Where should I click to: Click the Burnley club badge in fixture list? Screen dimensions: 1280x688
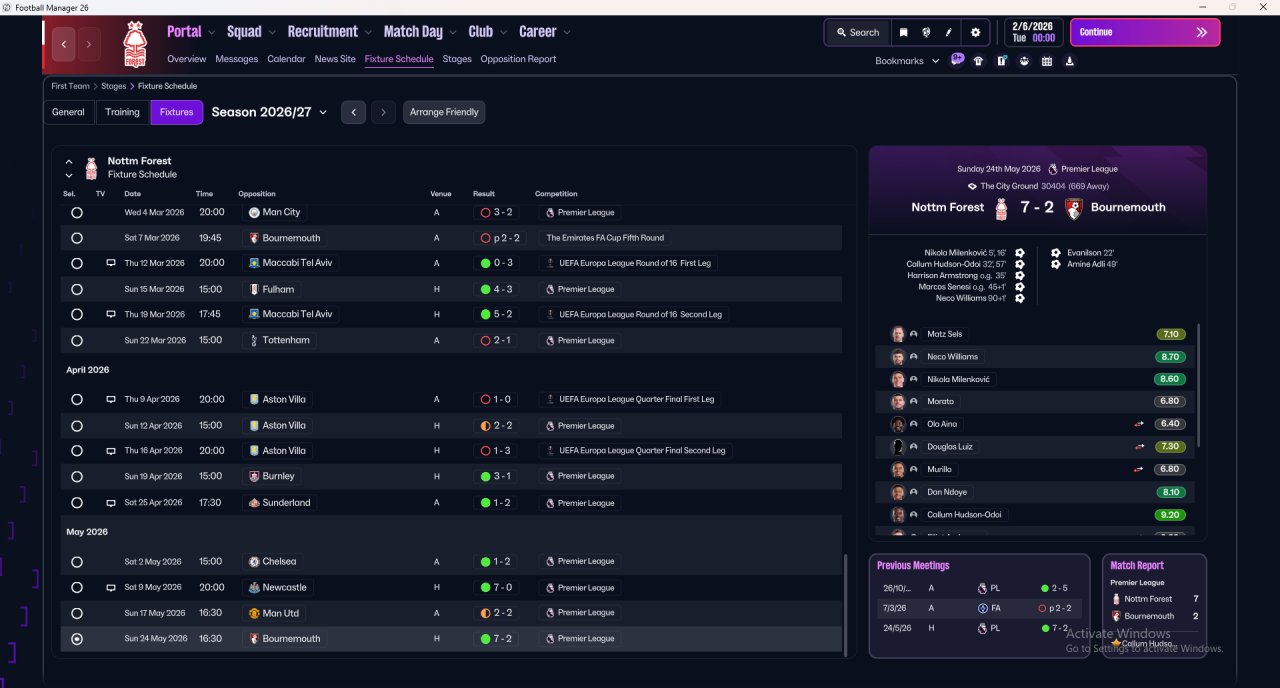click(x=254, y=476)
